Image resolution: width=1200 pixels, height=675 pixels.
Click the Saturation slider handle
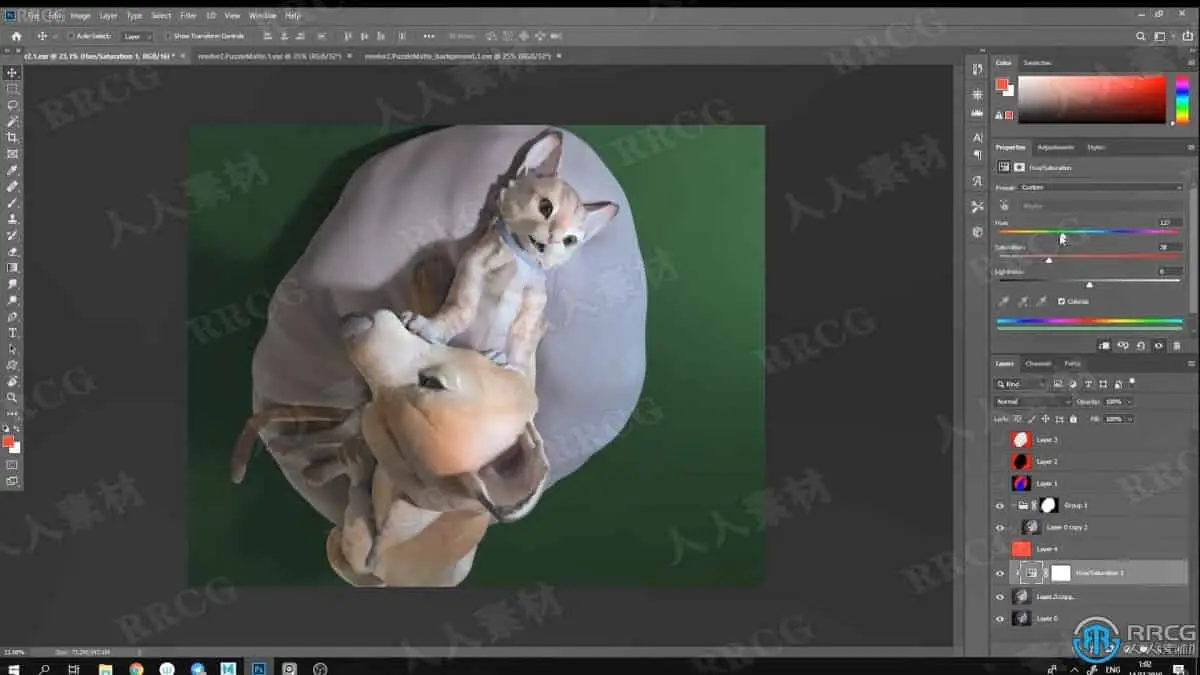(x=1048, y=260)
